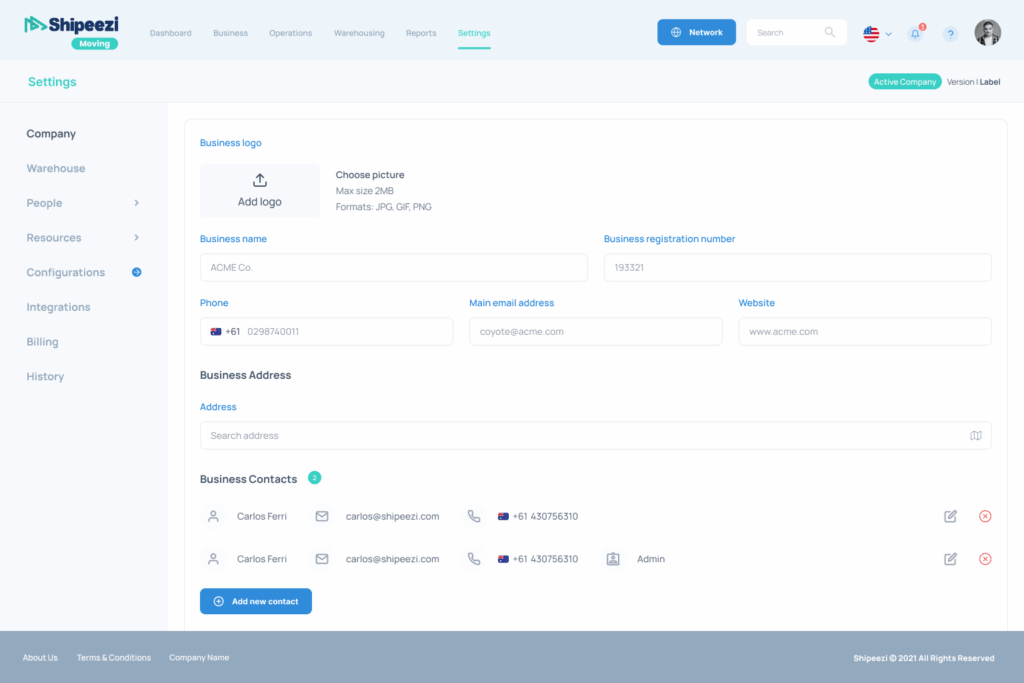Delete the first Carlos Ferri contact
The height and width of the screenshot is (683, 1024).
[985, 516]
